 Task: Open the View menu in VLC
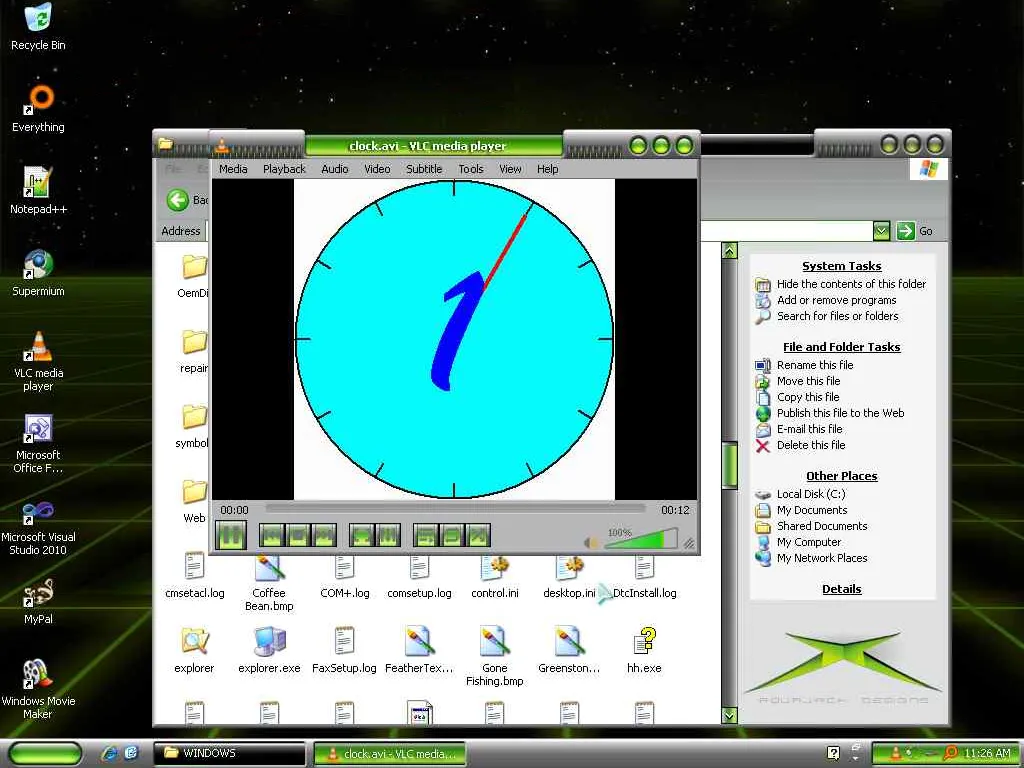point(510,169)
